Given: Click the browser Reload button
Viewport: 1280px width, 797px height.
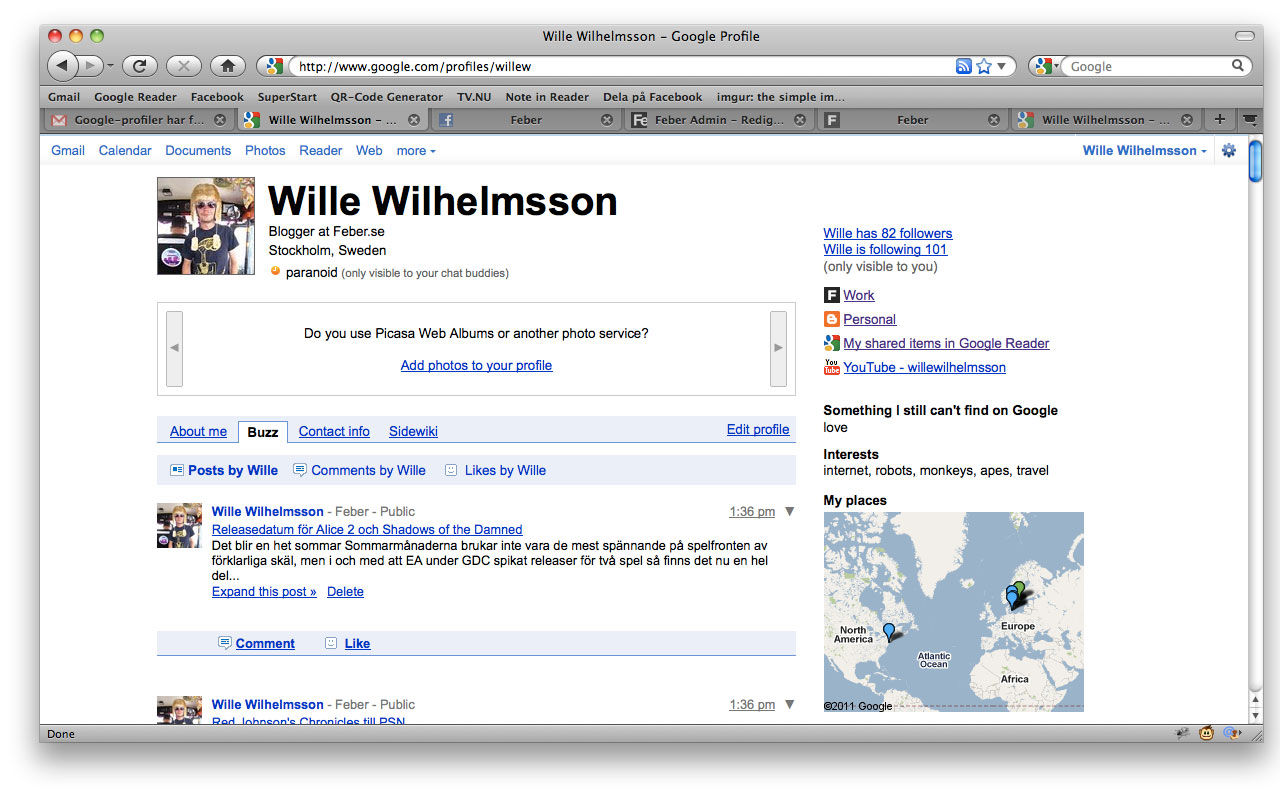Looking at the screenshot, I should point(140,66).
